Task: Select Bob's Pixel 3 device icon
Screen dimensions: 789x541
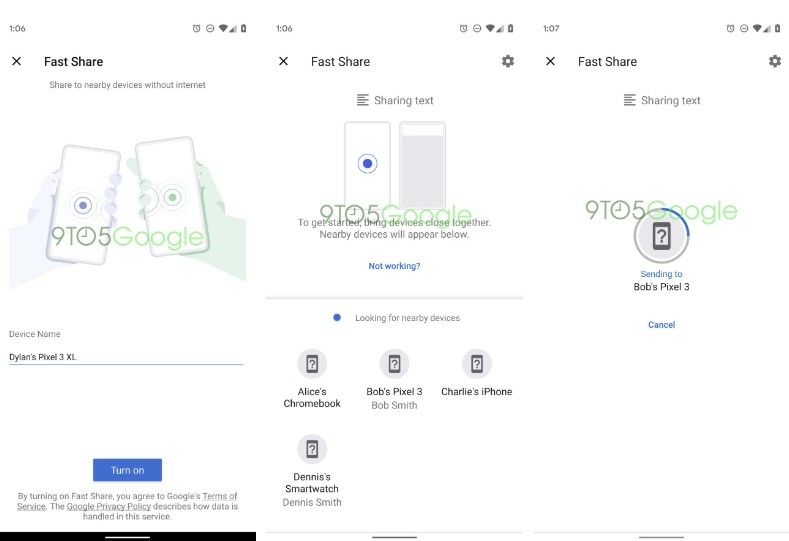Action: [394, 364]
